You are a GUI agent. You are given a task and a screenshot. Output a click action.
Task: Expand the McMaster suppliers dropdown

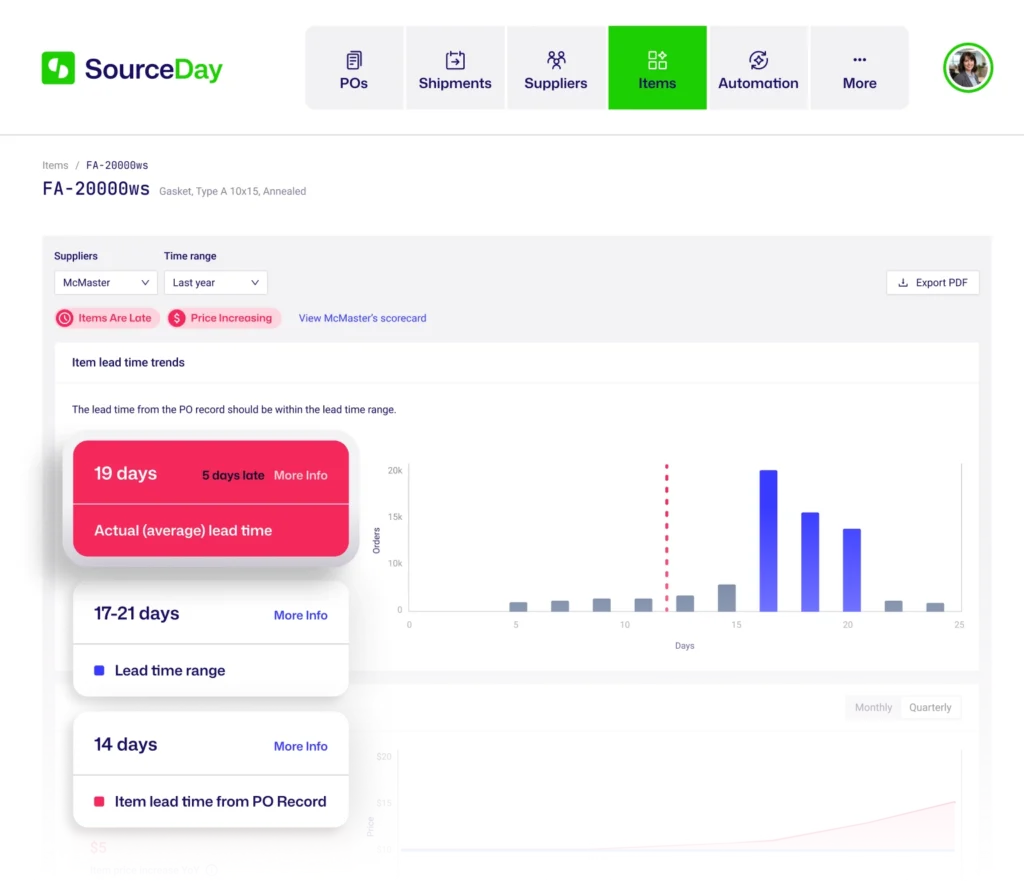coord(106,283)
